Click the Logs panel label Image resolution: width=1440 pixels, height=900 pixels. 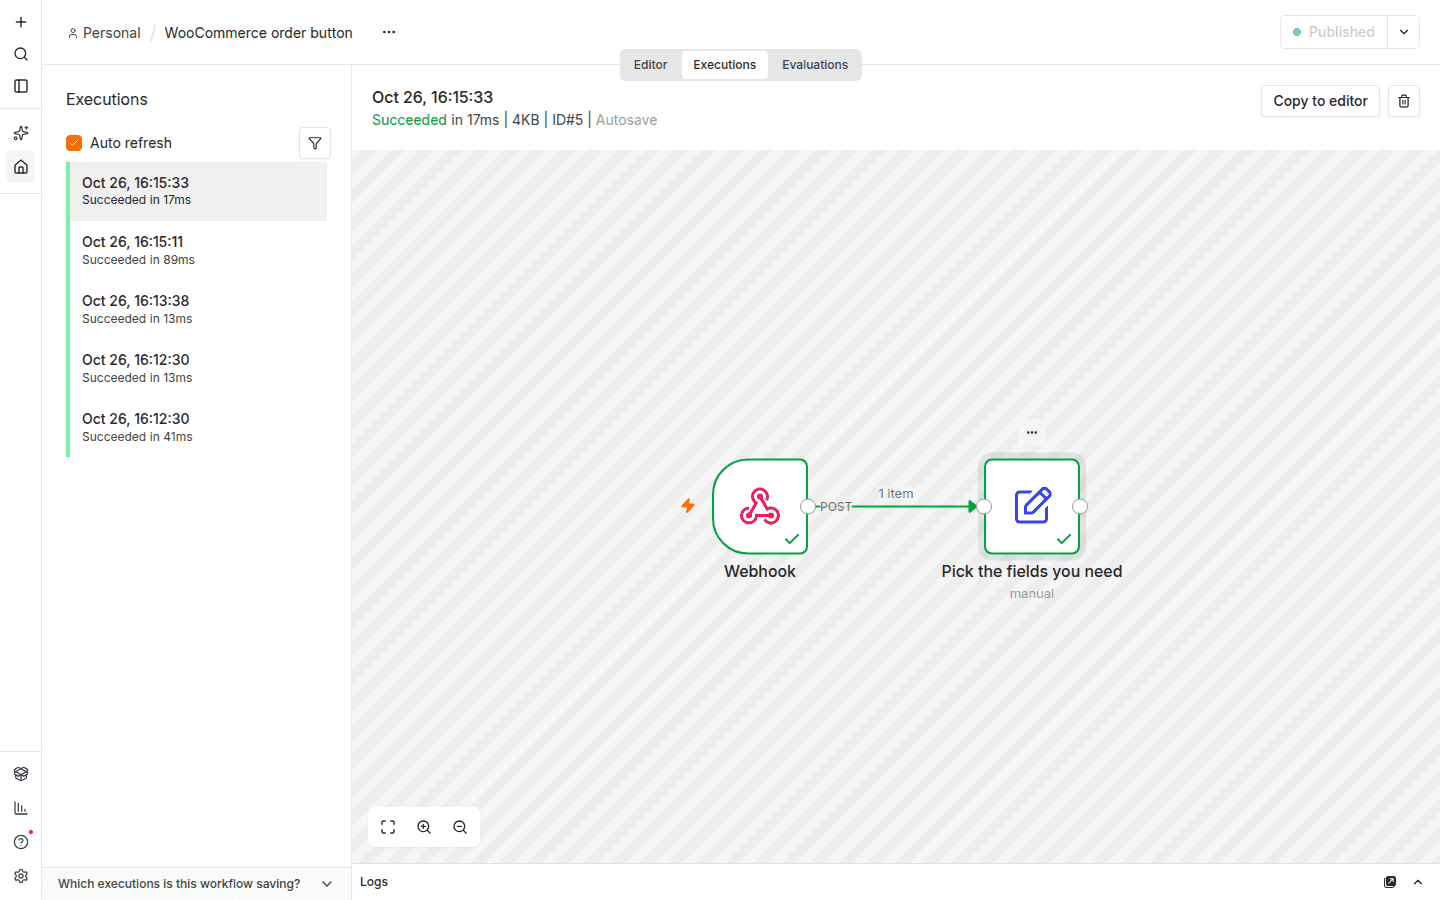point(374,882)
